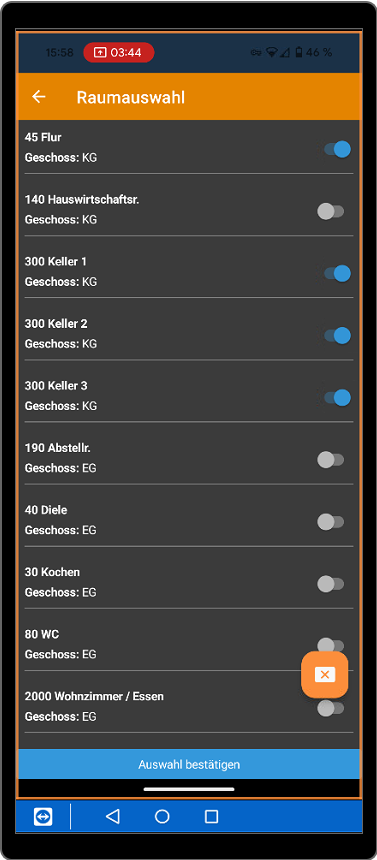The height and width of the screenshot is (860, 377).
Task: Tap the red screen recording timer pill
Action: 119,53
